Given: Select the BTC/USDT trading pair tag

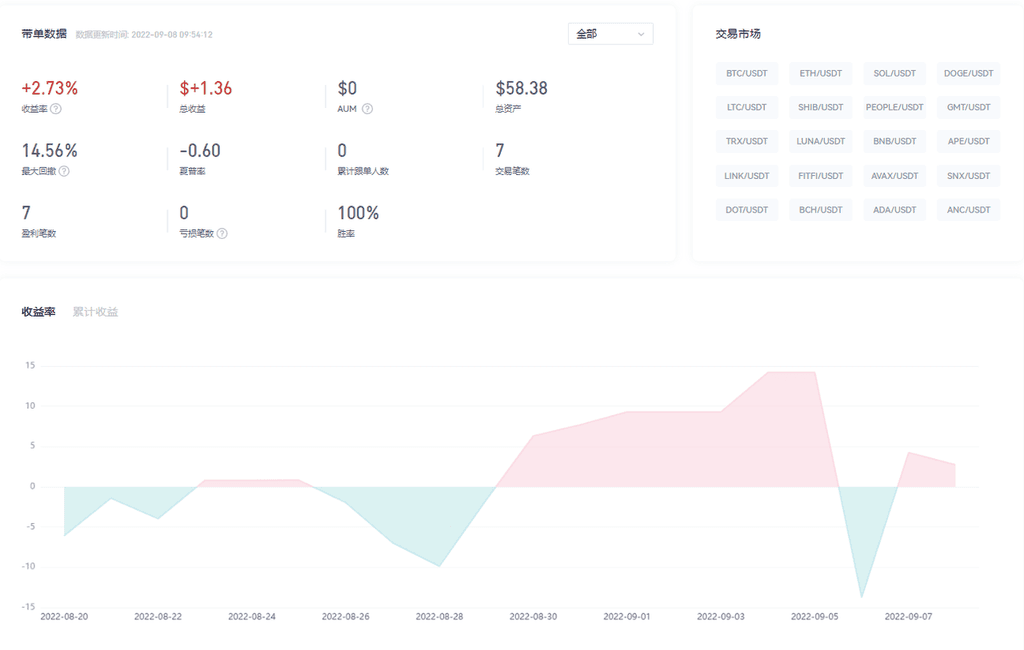Looking at the screenshot, I should [746, 73].
